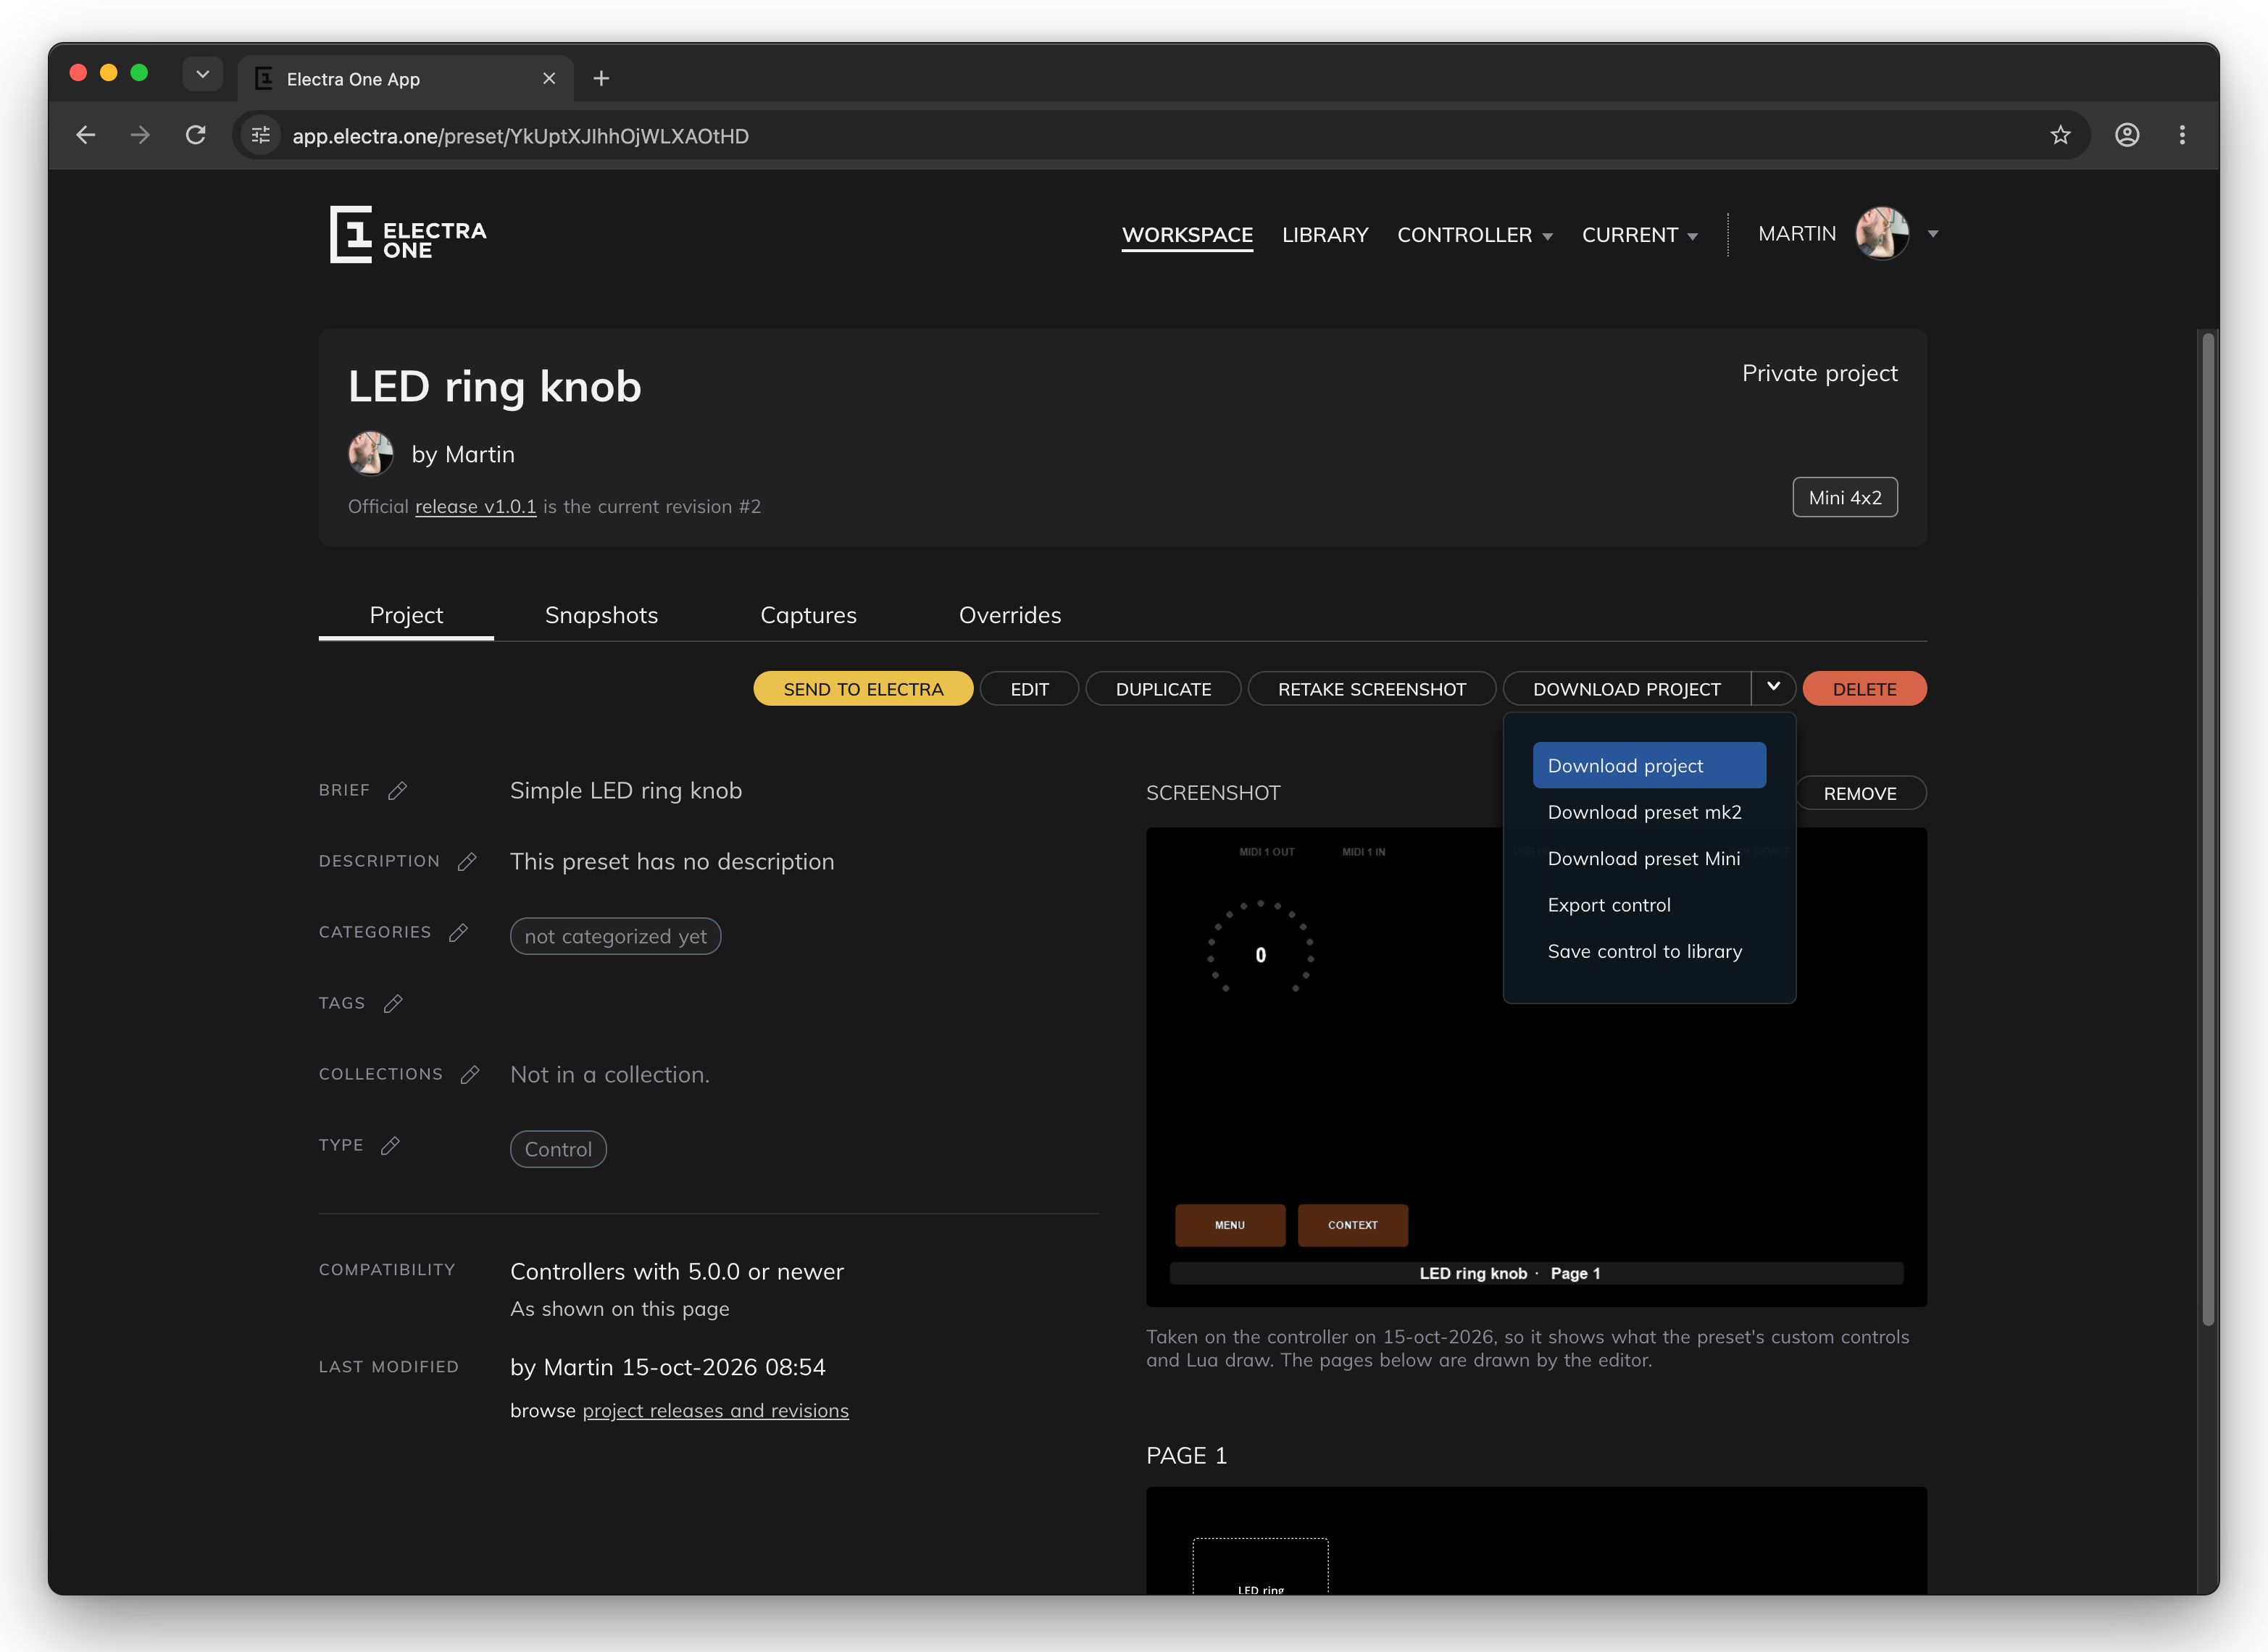This screenshot has height=1652, width=2268.
Task: Toggle the Download Project dropdown chevron
Action: [1773, 688]
